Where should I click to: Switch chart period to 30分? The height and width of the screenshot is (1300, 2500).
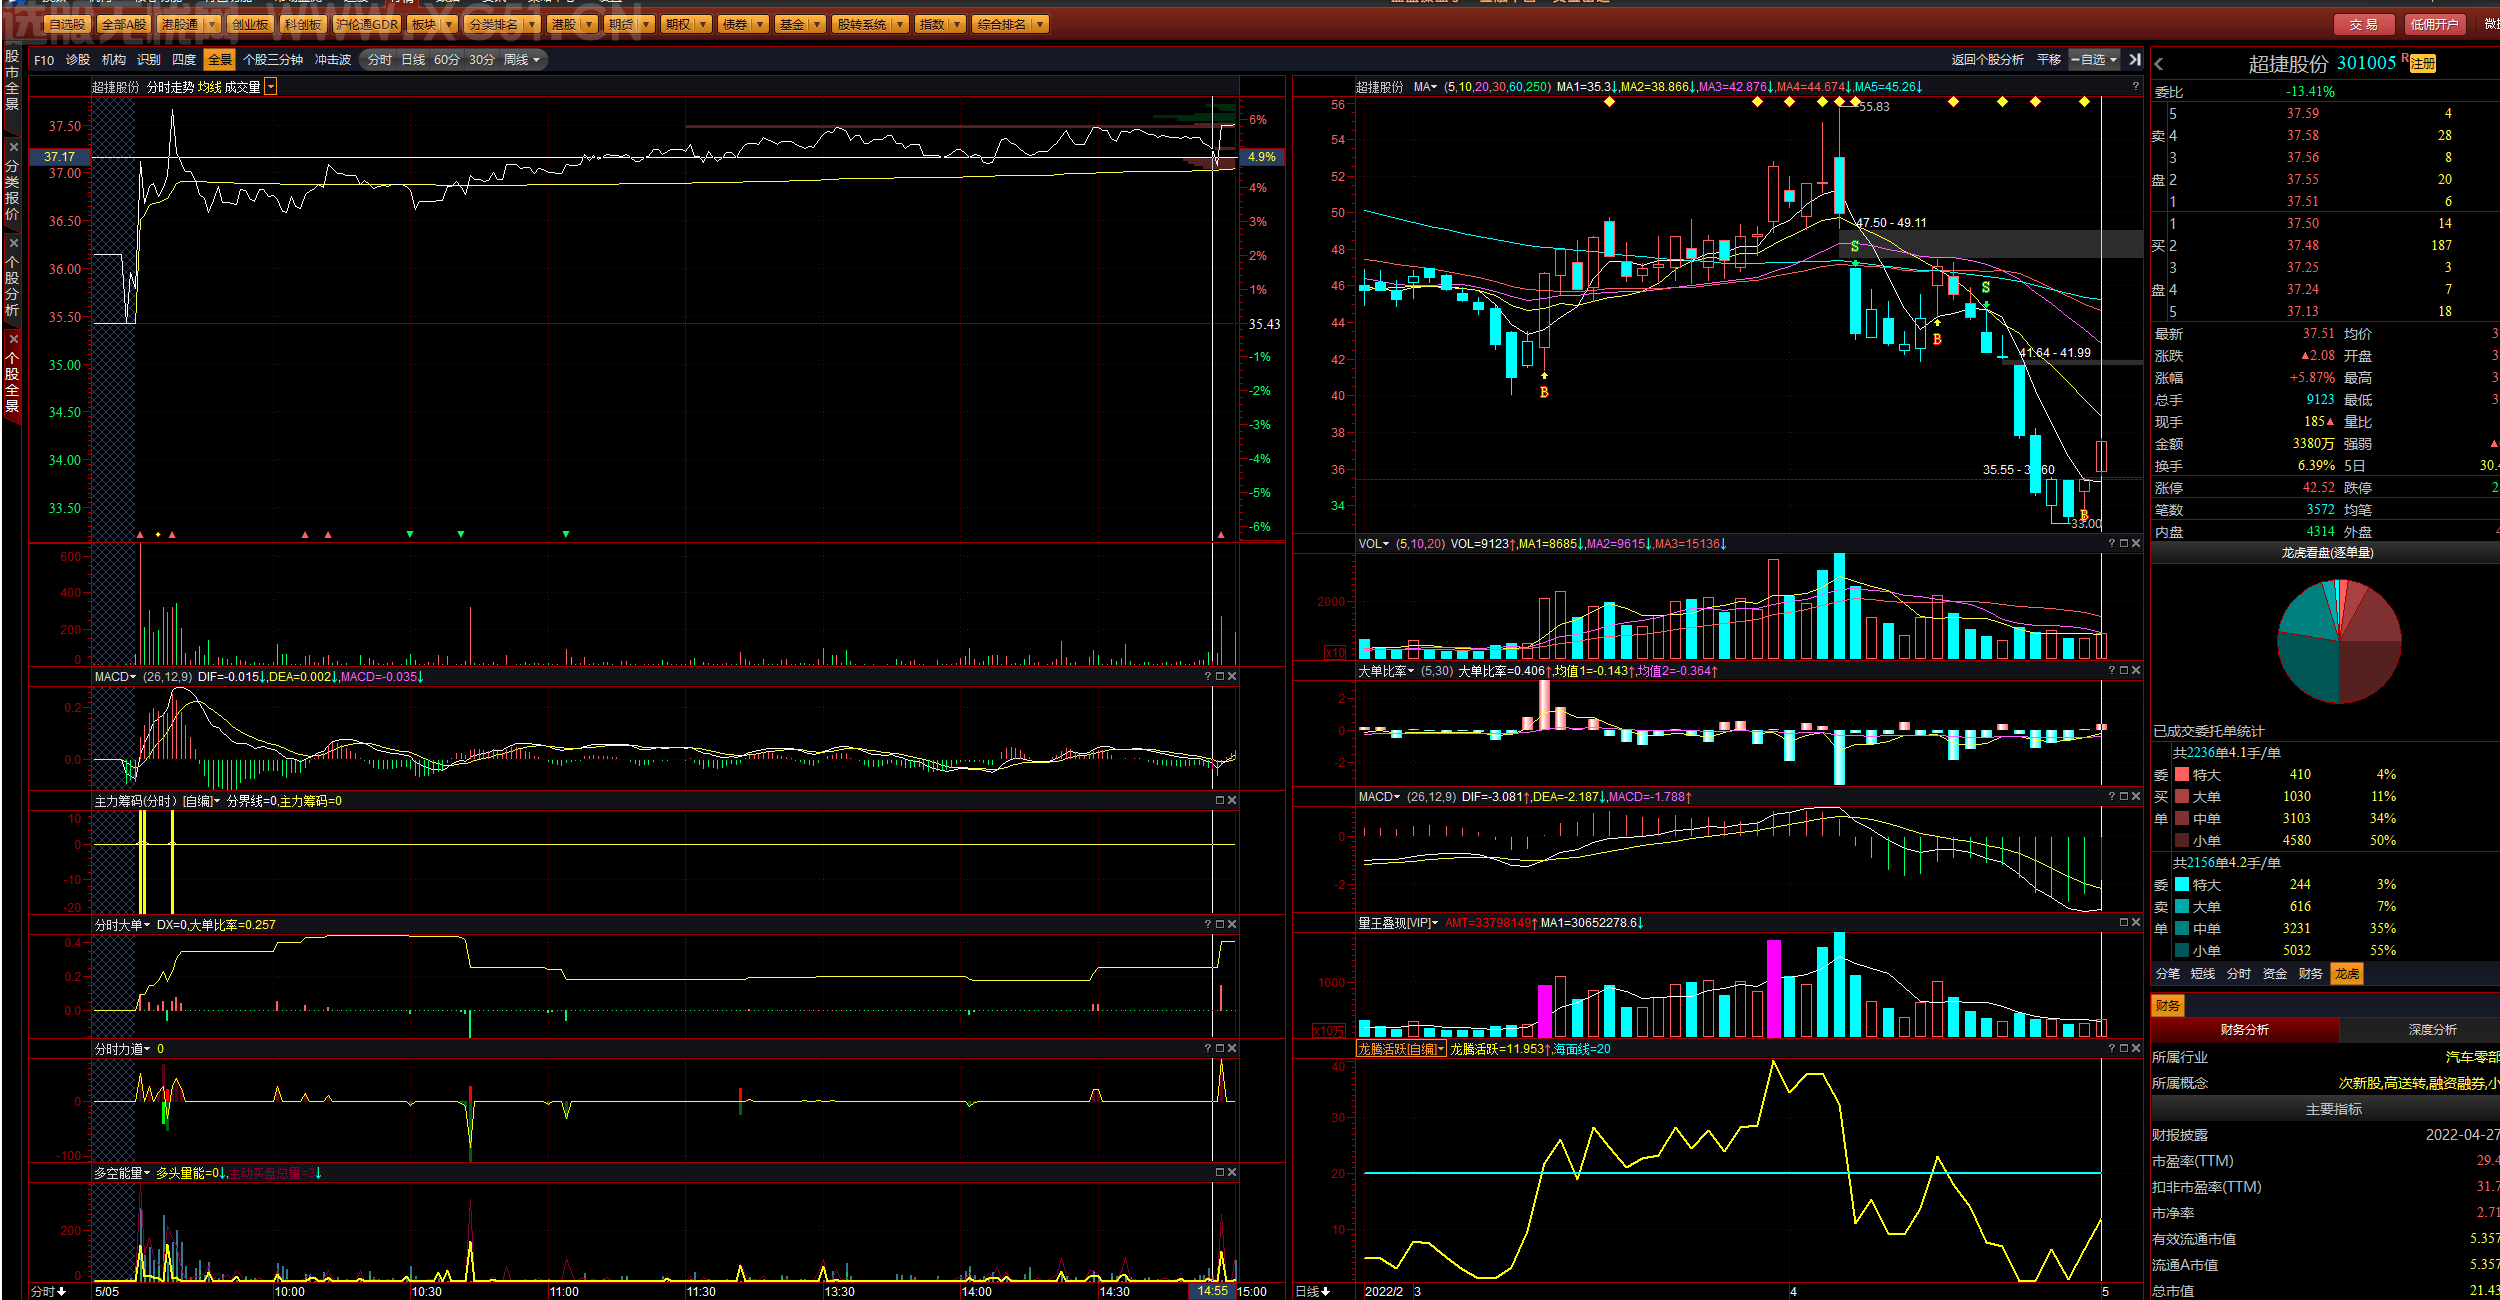pyautogui.click(x=482, y=60)
